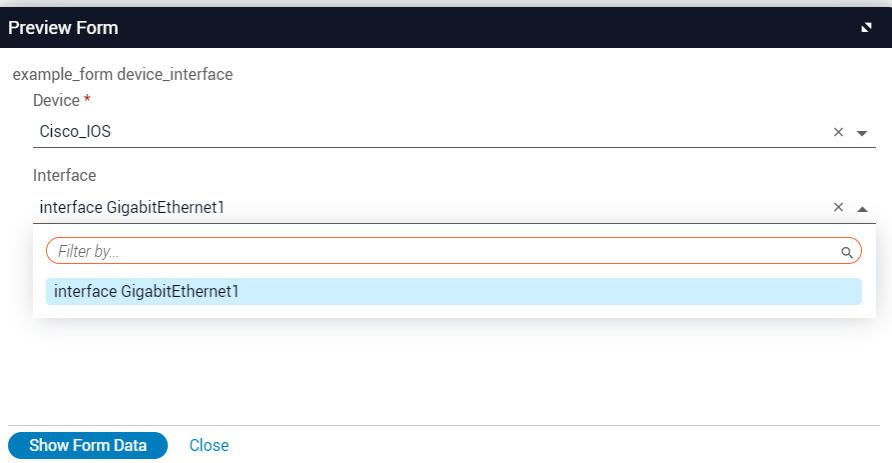Focus the "Filter by..." search input
Viewport: 892px width, 463px height.
(440, 251)
